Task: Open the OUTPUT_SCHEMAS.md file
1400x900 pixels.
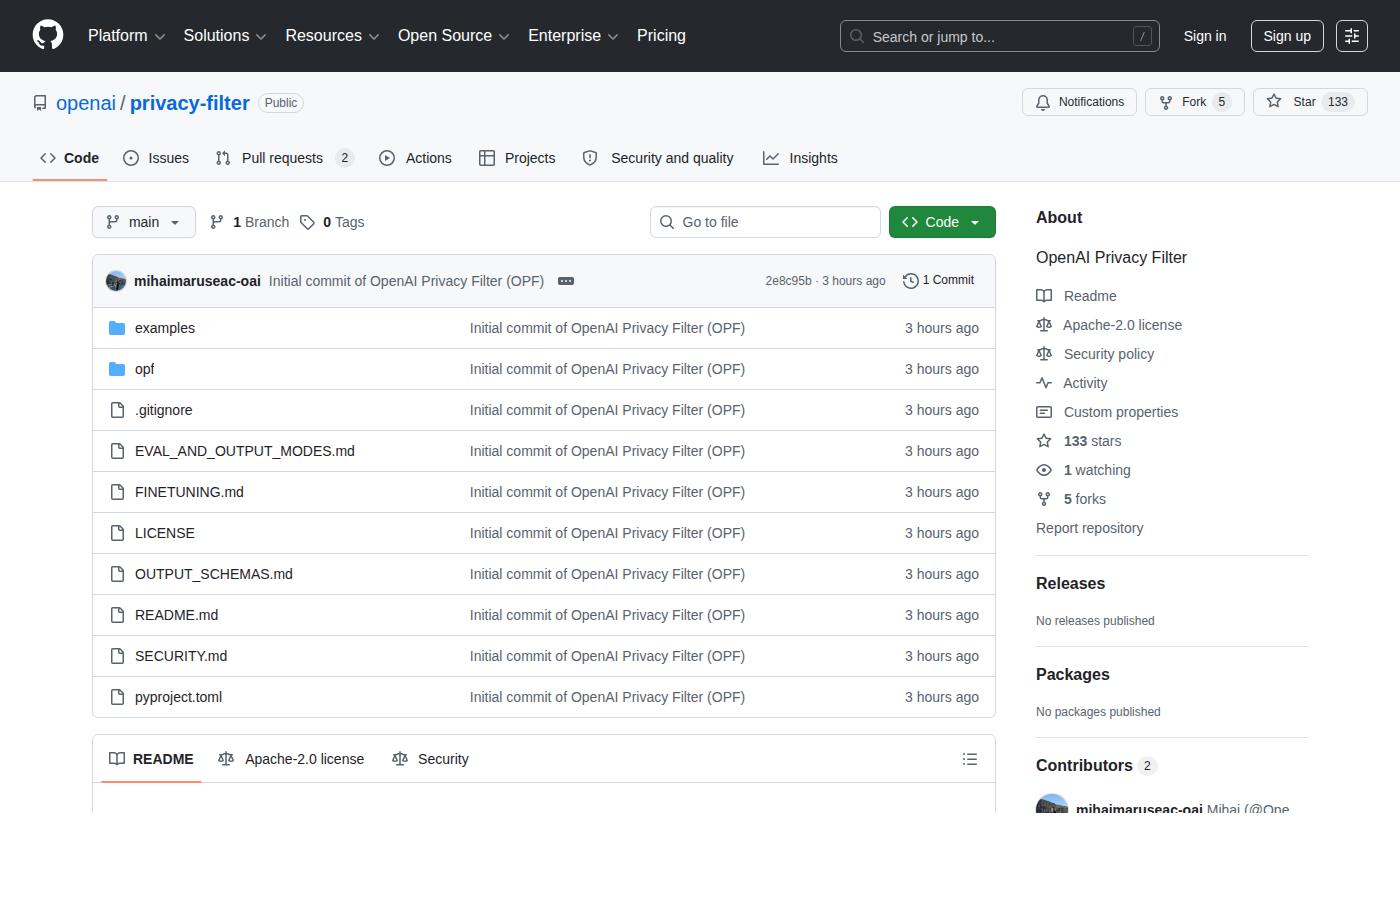Action: point(214,574)
